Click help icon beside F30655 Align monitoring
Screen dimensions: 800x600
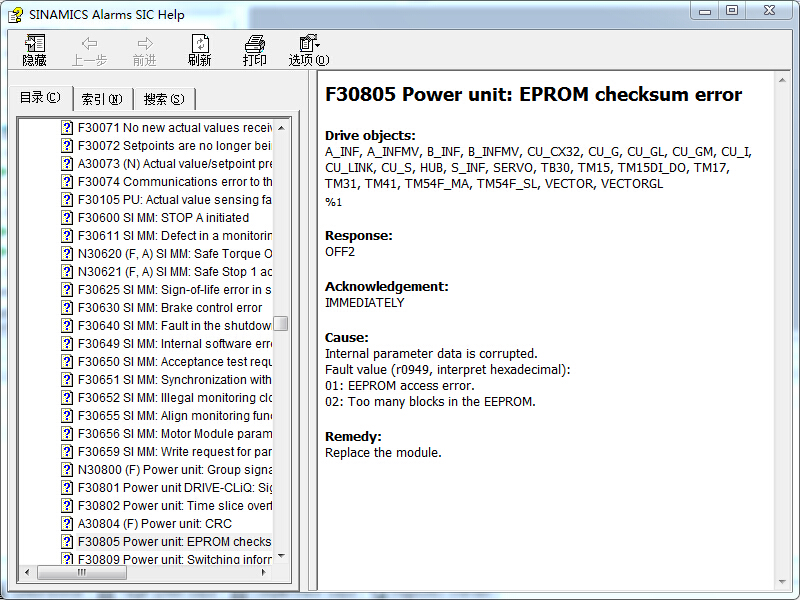pyautogui.click(x=67, y=415)
